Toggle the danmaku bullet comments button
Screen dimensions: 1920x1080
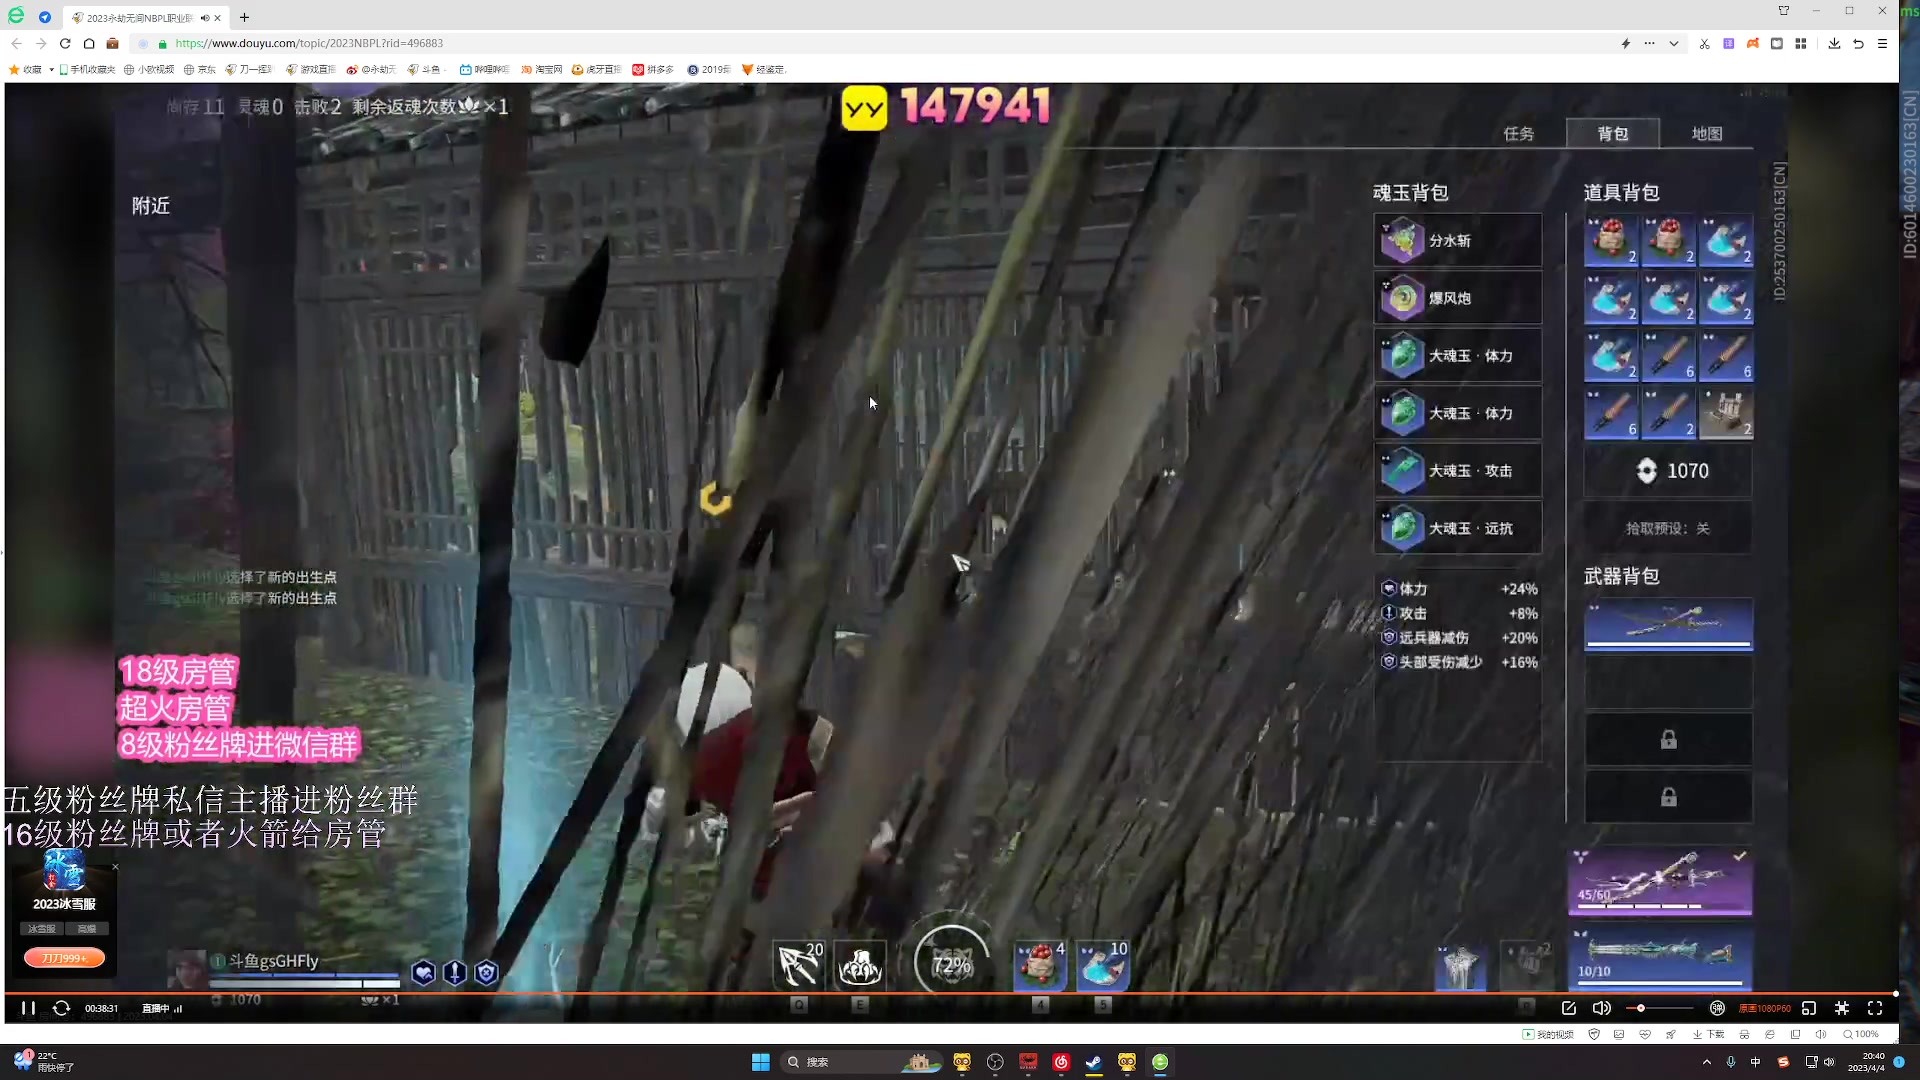point(1717,1008)
